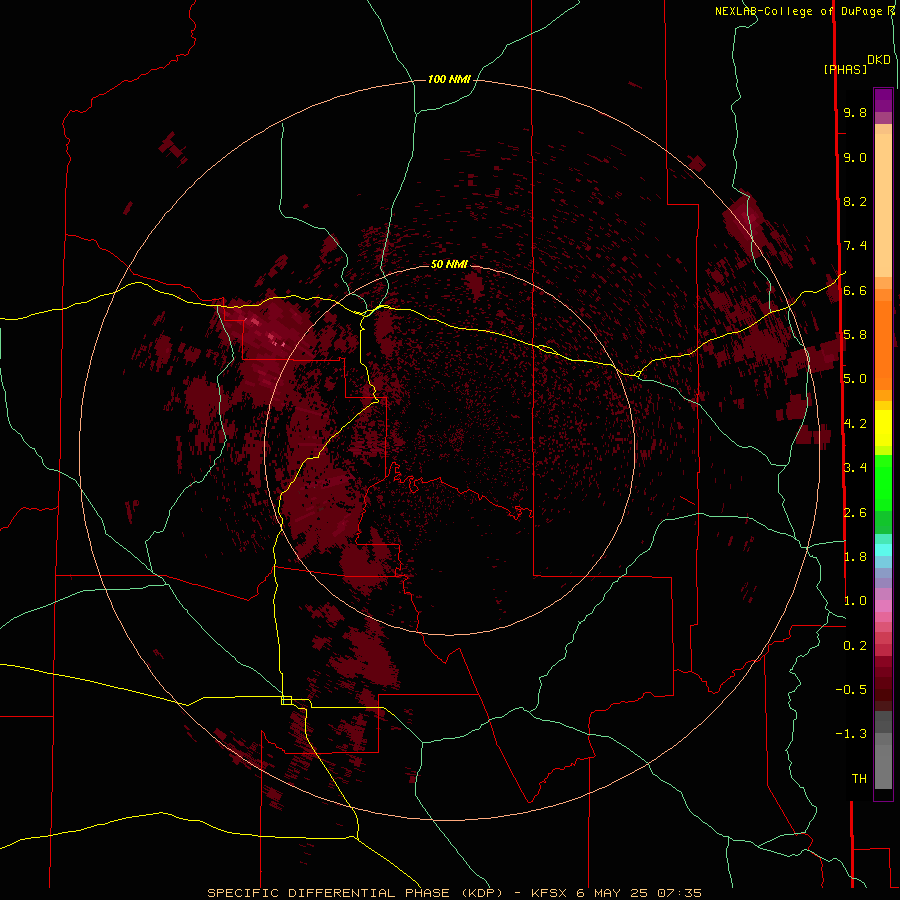Click the 50 NMI range ring label

(449, 264)
